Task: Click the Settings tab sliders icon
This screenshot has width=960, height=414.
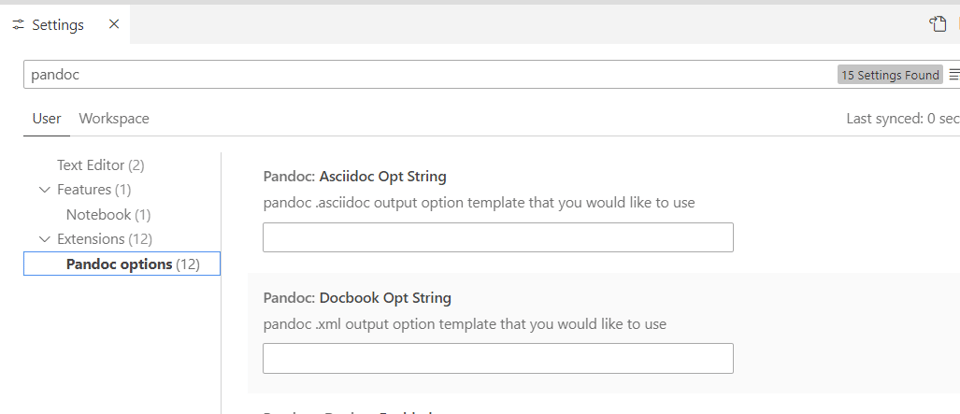Action: pyautogui.click(x=18, y=25)
